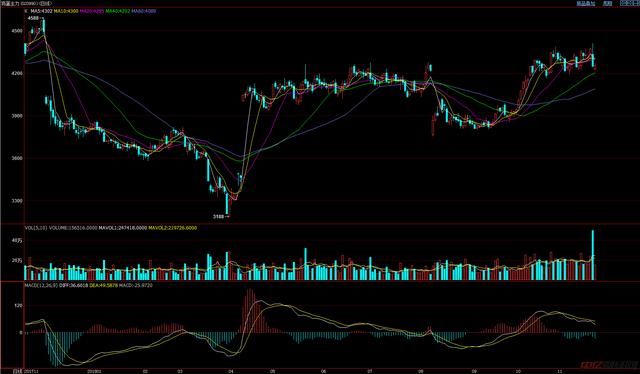Click the 4500 price axis label

[18, 31]
